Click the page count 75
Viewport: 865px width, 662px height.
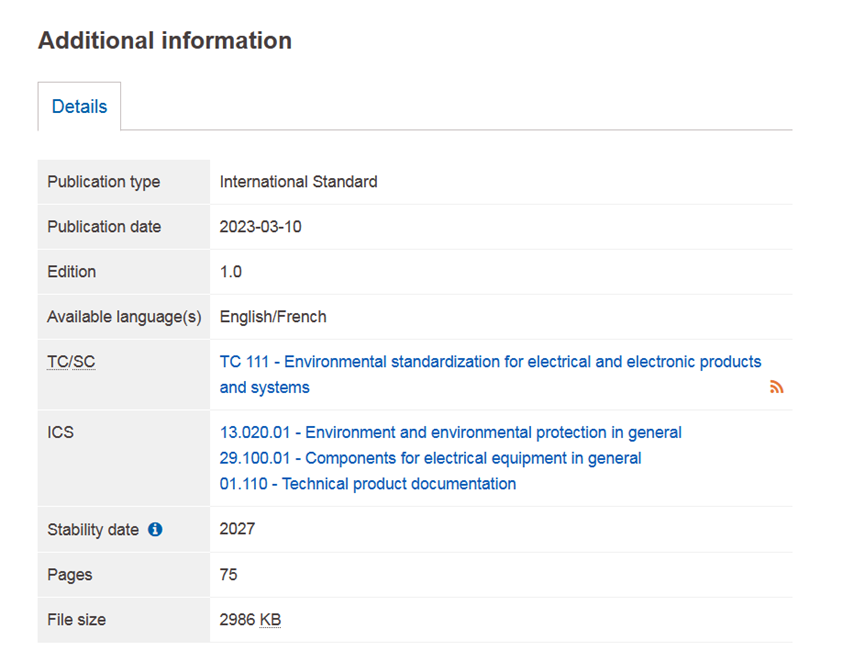[x=228, y=575]
